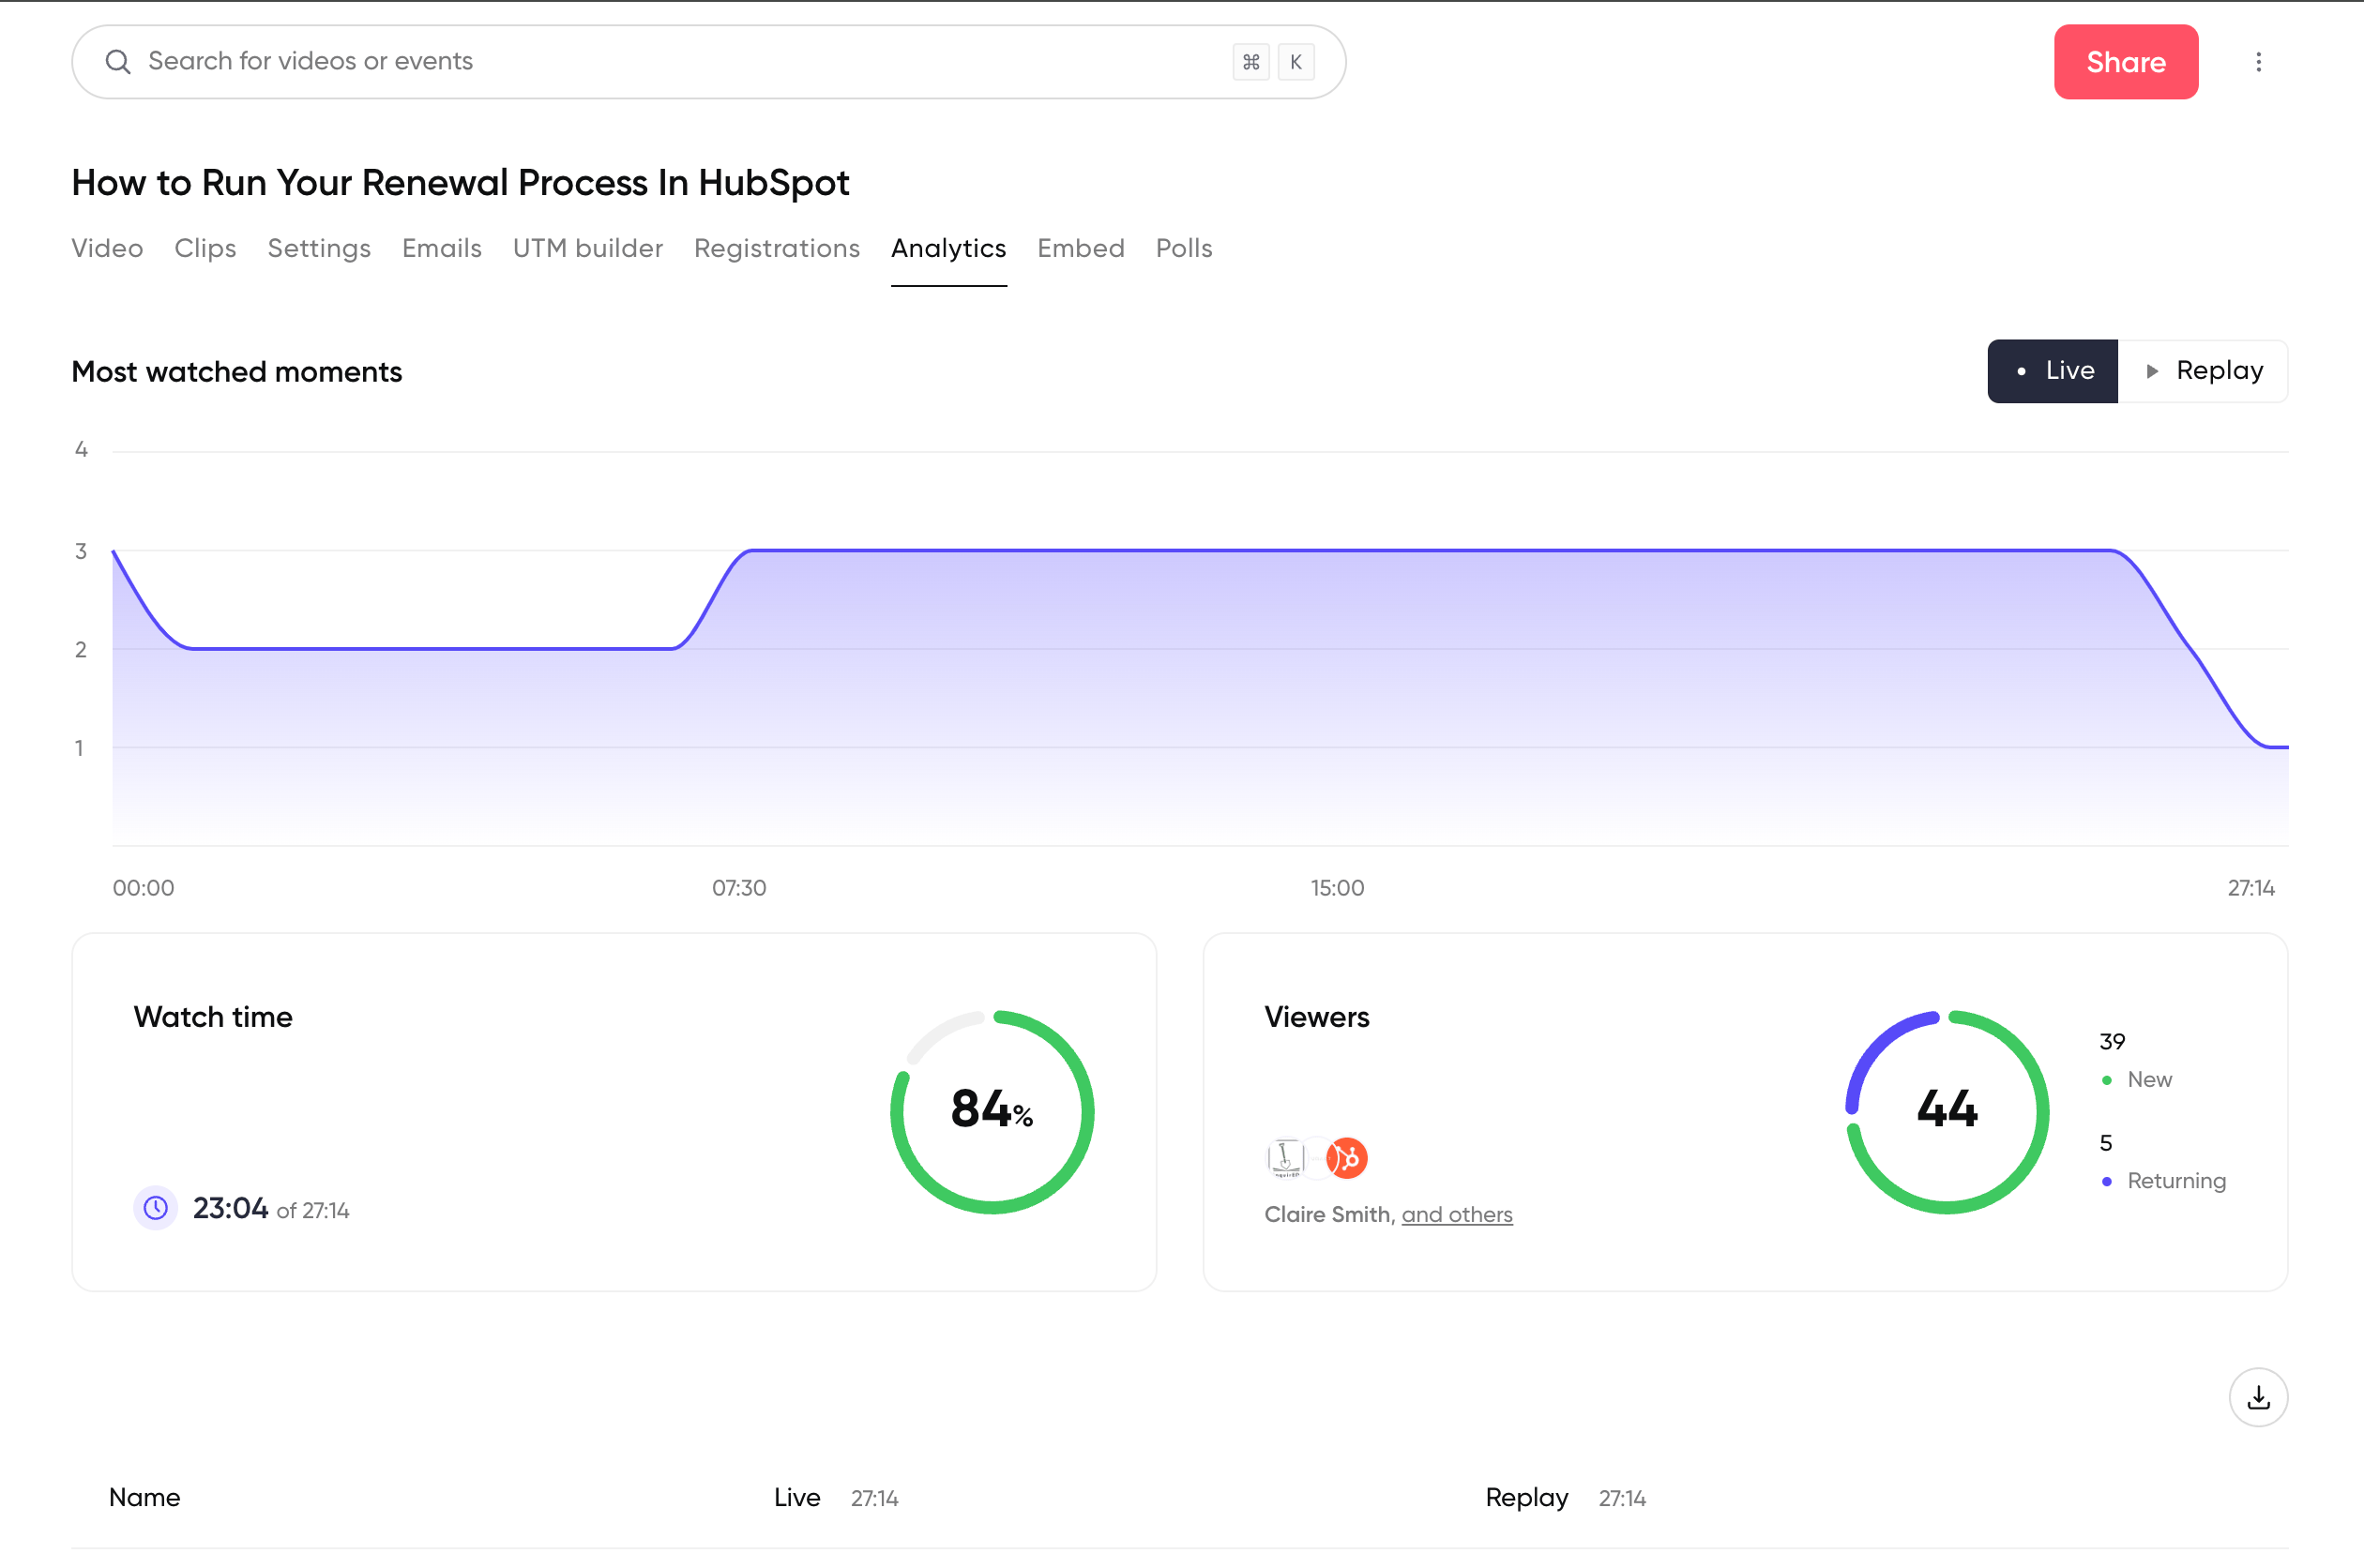Click the 07:30 timeline label

click(x=739, y=888)
